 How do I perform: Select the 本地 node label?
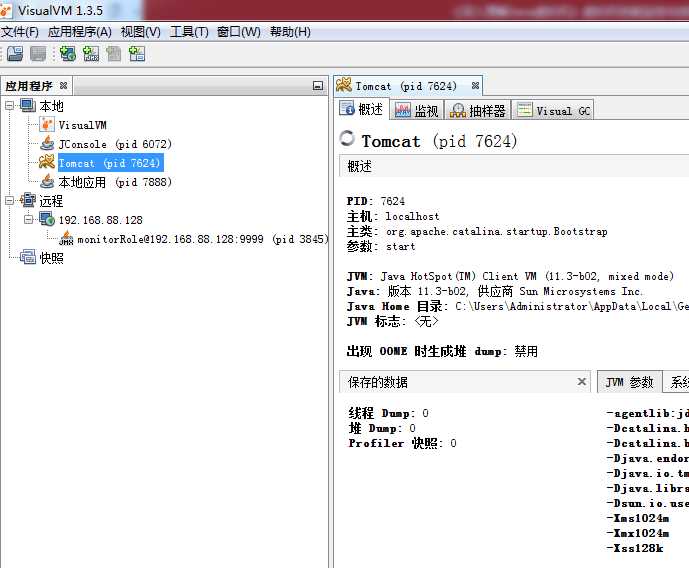pyautogui.click(x=51, y=106)
